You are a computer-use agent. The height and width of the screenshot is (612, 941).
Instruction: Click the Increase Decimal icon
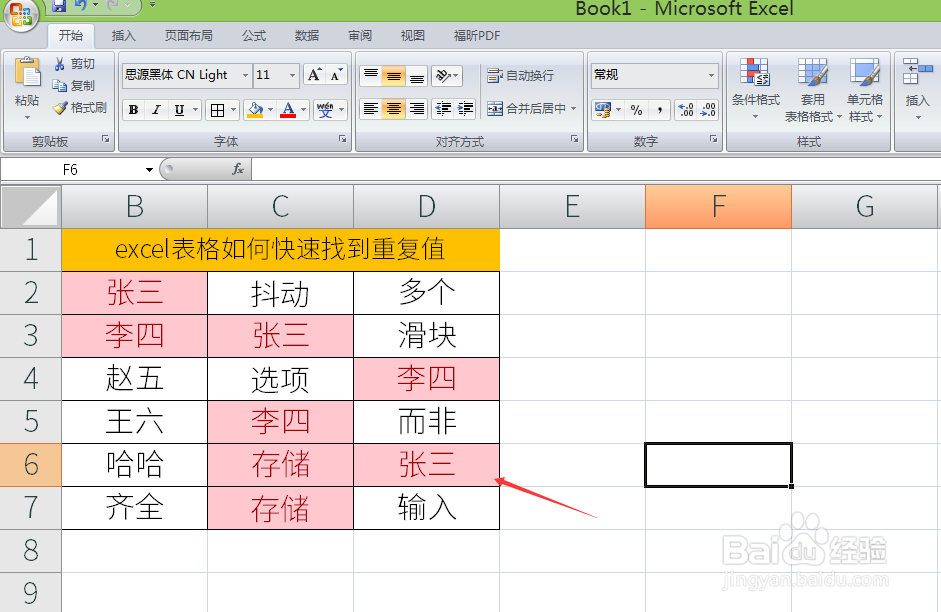tap(685, 108)
